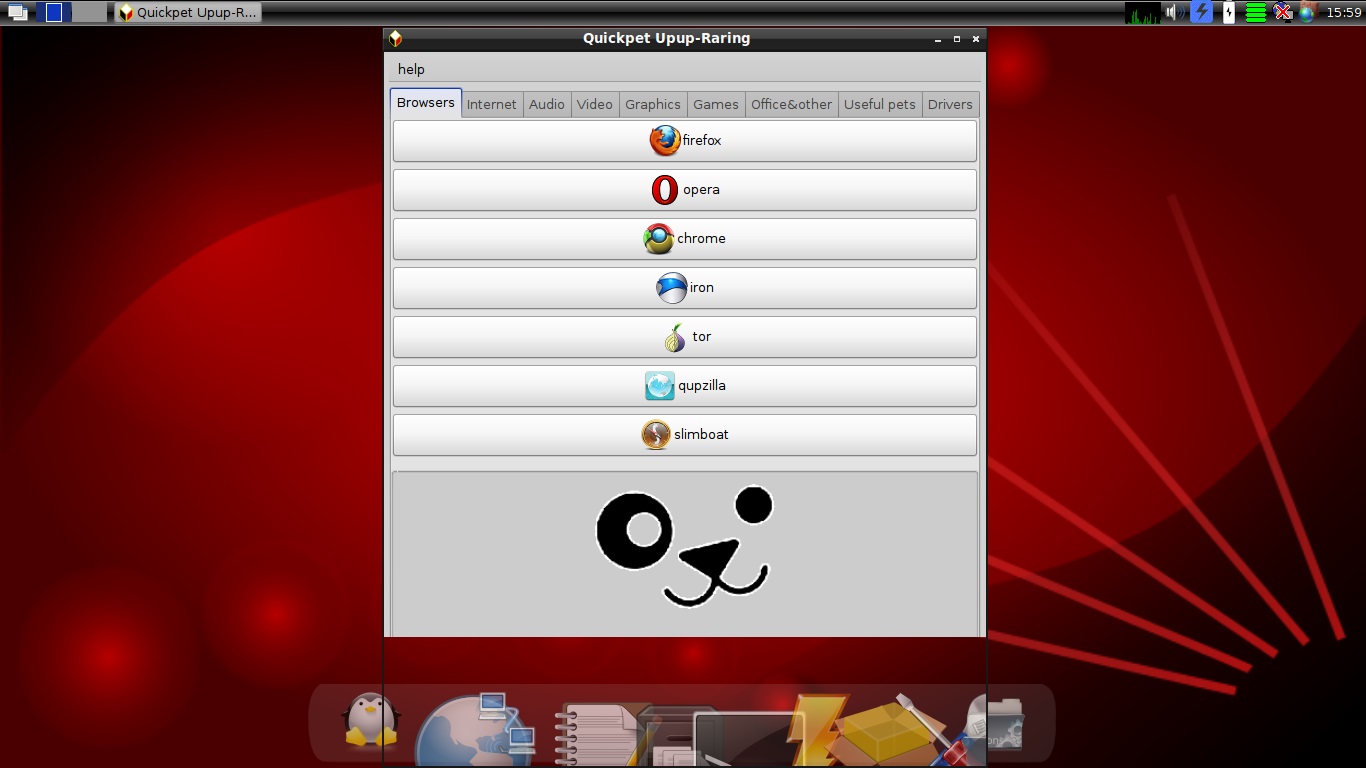The width and height of the screenshot is (1366, 768).
Task: Open the spiral notebook dock icon
Action: click(597, 735)
